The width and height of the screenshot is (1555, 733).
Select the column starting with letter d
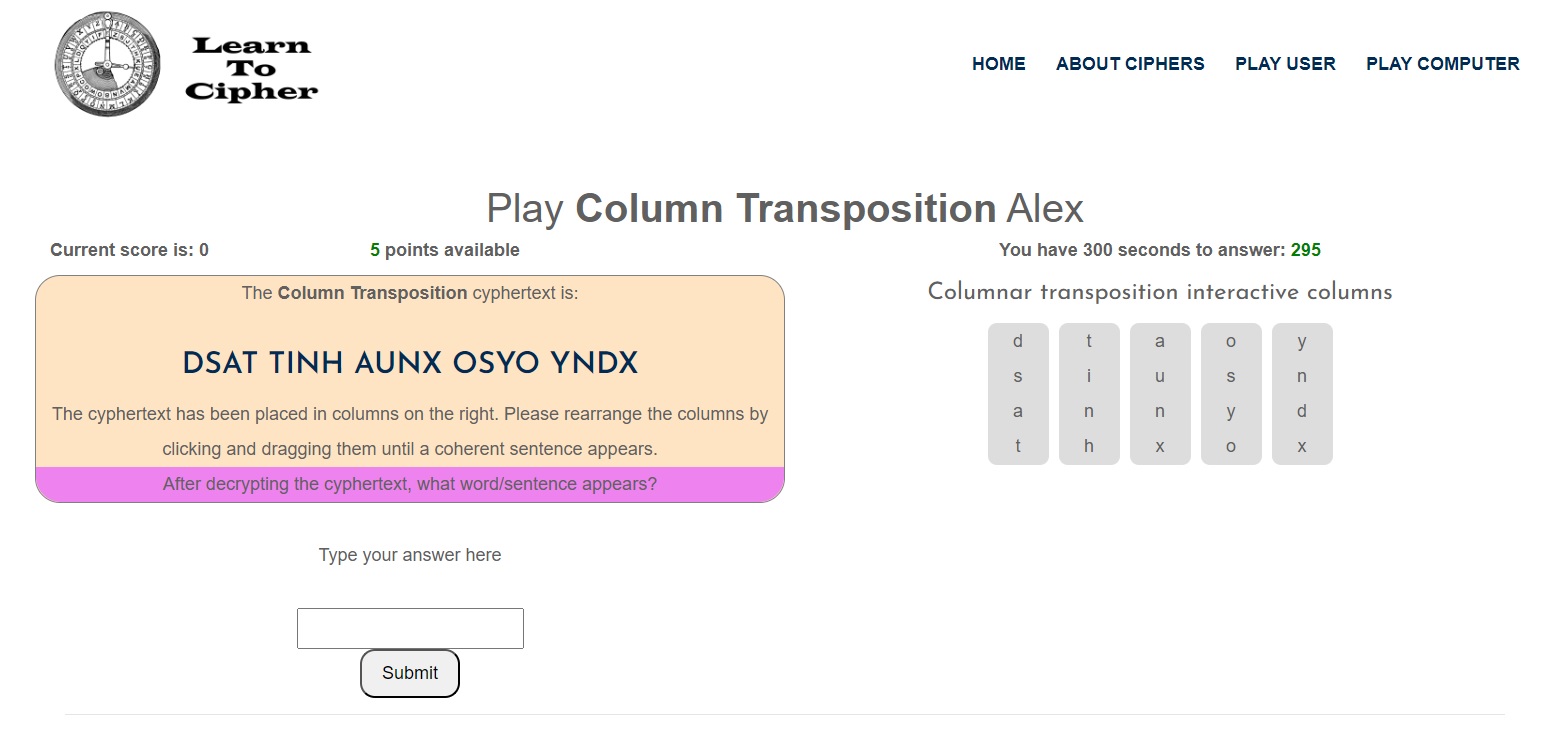[x=1018, y=394]
